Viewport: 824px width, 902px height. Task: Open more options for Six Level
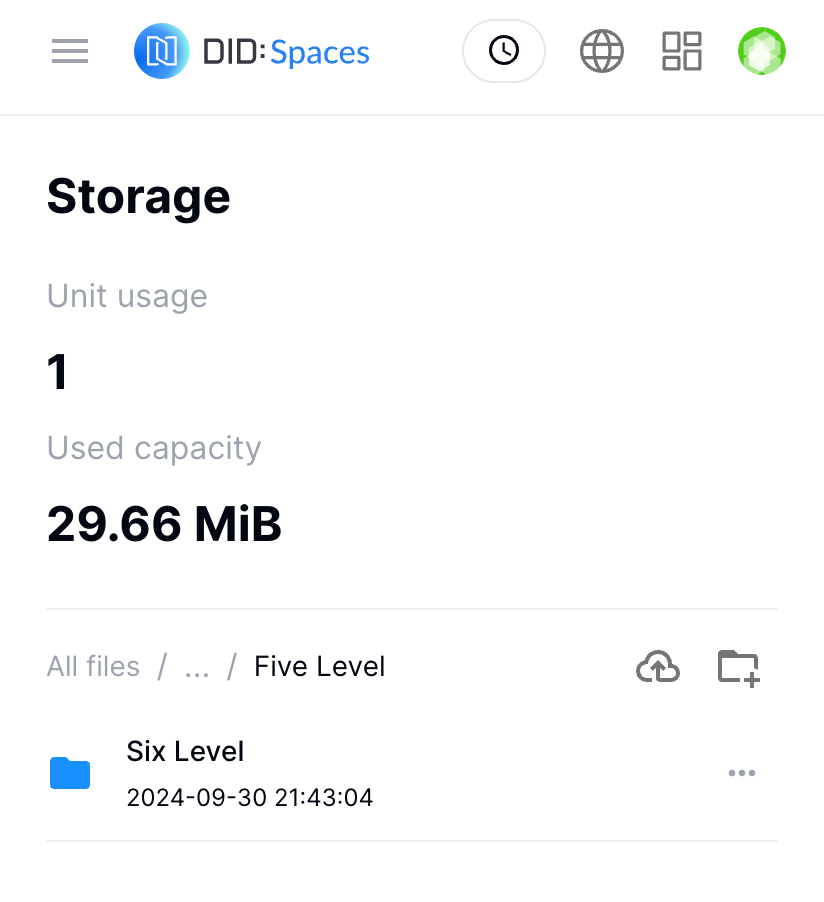click(742, 773)
